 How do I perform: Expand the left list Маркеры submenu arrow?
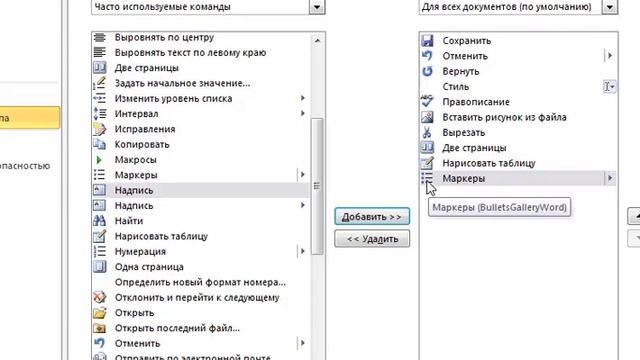pos(302,174)
